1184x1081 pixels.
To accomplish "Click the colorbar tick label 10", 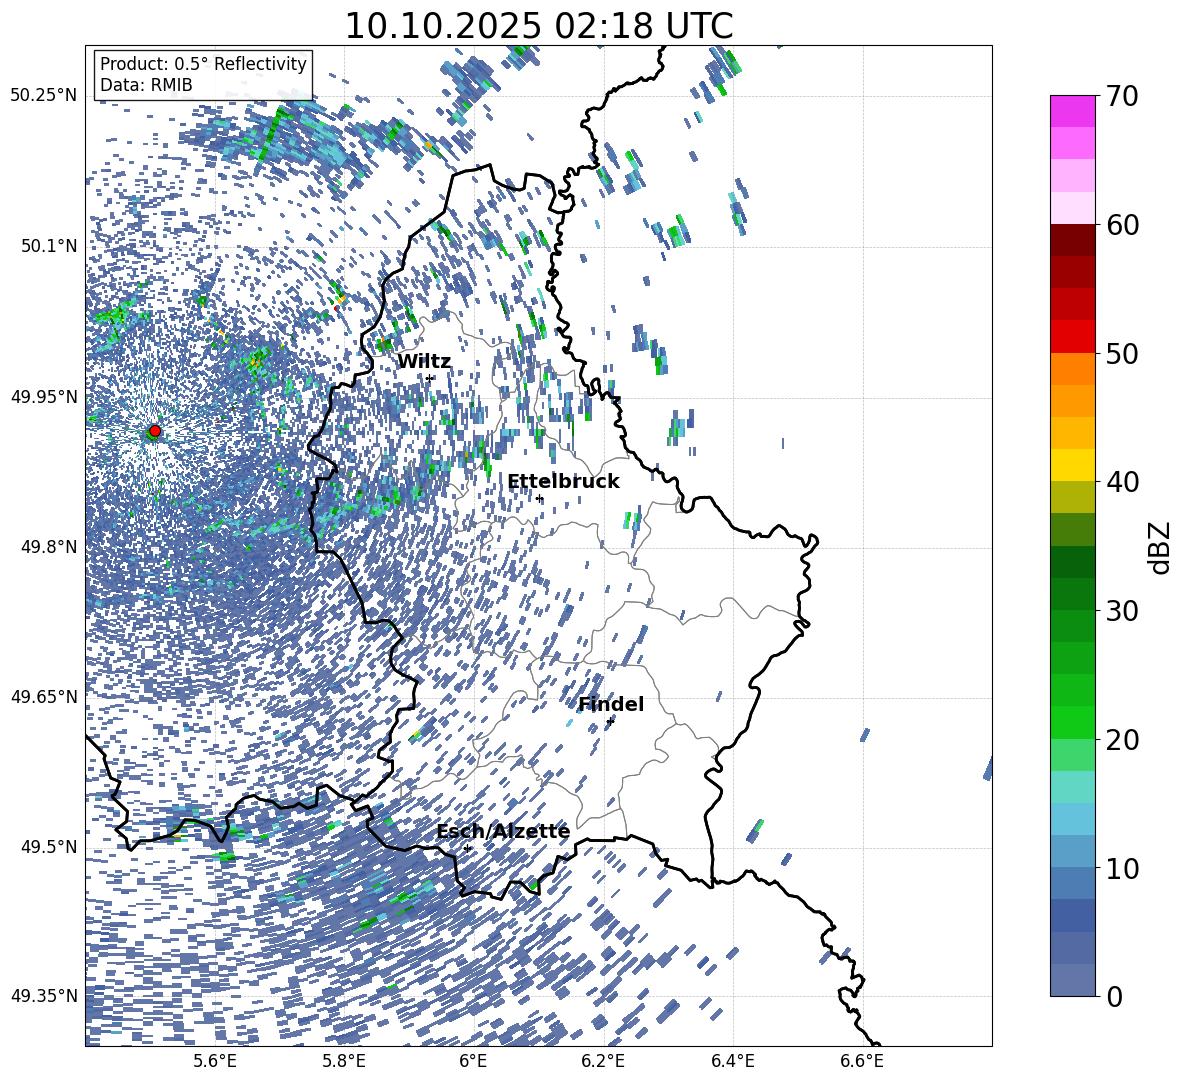I will click(1122, 868).
